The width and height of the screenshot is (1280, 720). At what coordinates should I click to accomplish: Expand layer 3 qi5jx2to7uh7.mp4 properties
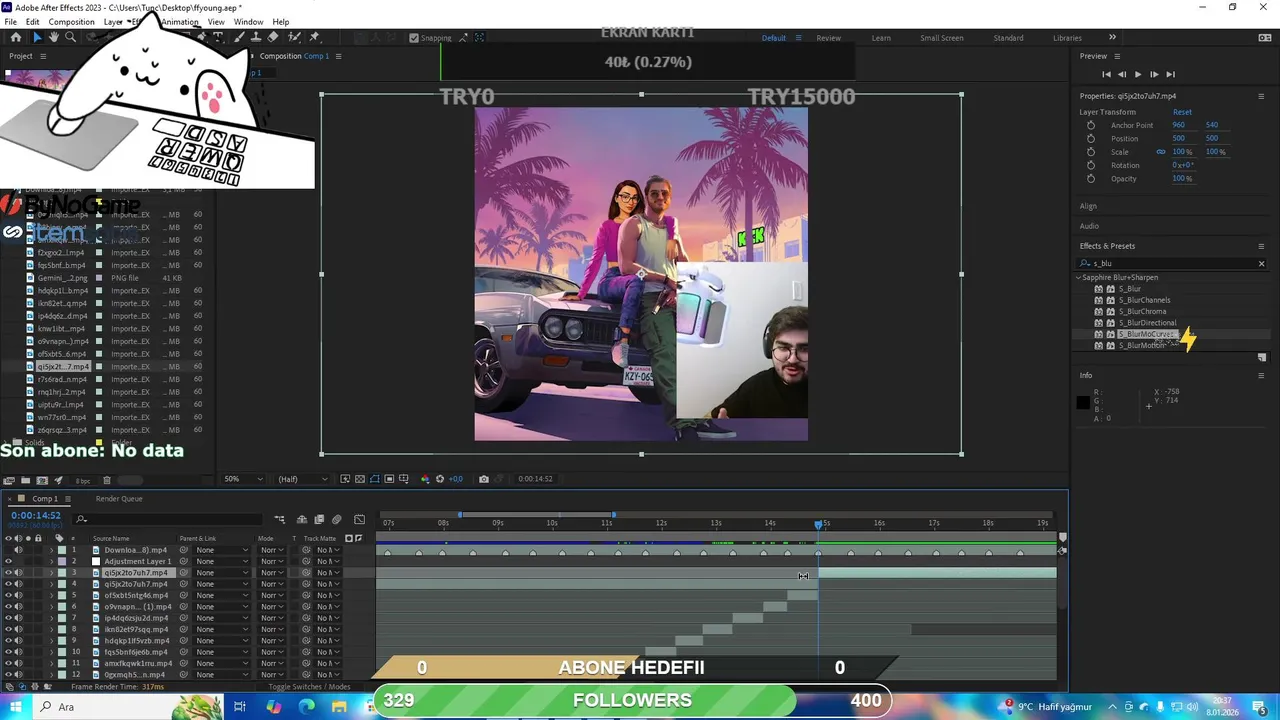click(x=51, y=573)
